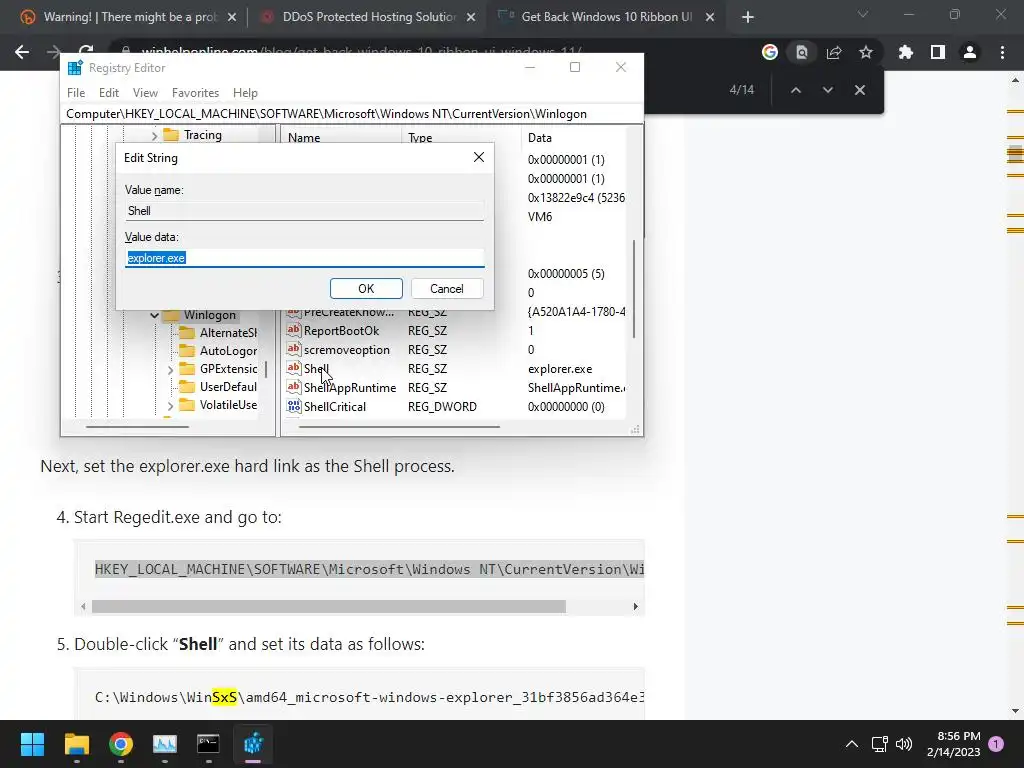Select ShellAppRuntime value
This screenshot has width=1024, height=768.
(x=349, y=388)
